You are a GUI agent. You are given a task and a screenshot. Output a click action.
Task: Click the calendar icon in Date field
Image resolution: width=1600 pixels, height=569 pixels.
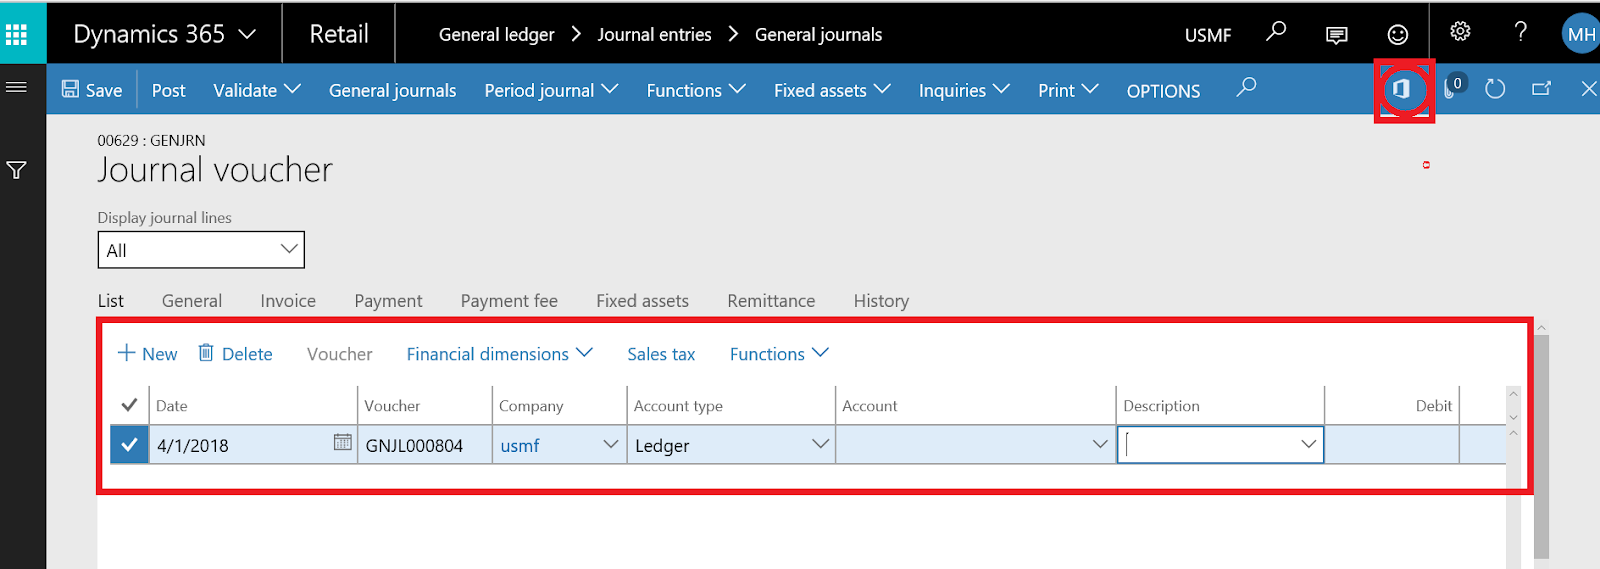pos(342,442)
